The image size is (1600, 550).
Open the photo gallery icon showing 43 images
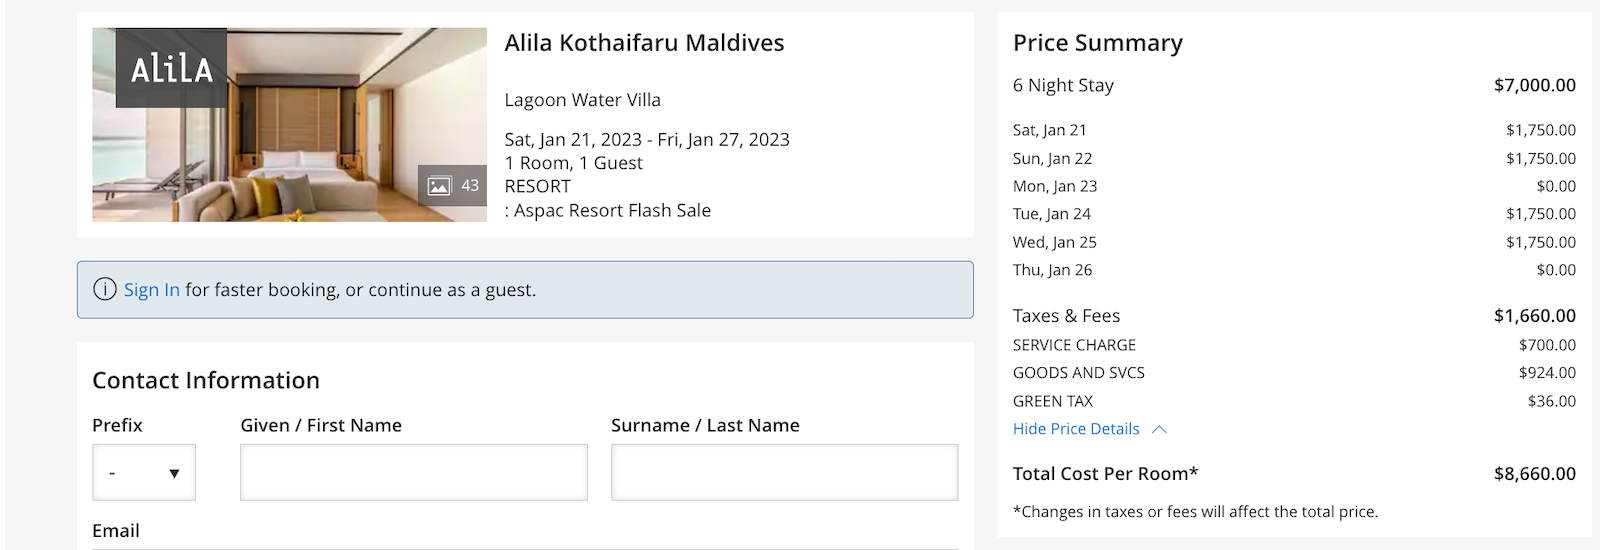pos(452,186)
